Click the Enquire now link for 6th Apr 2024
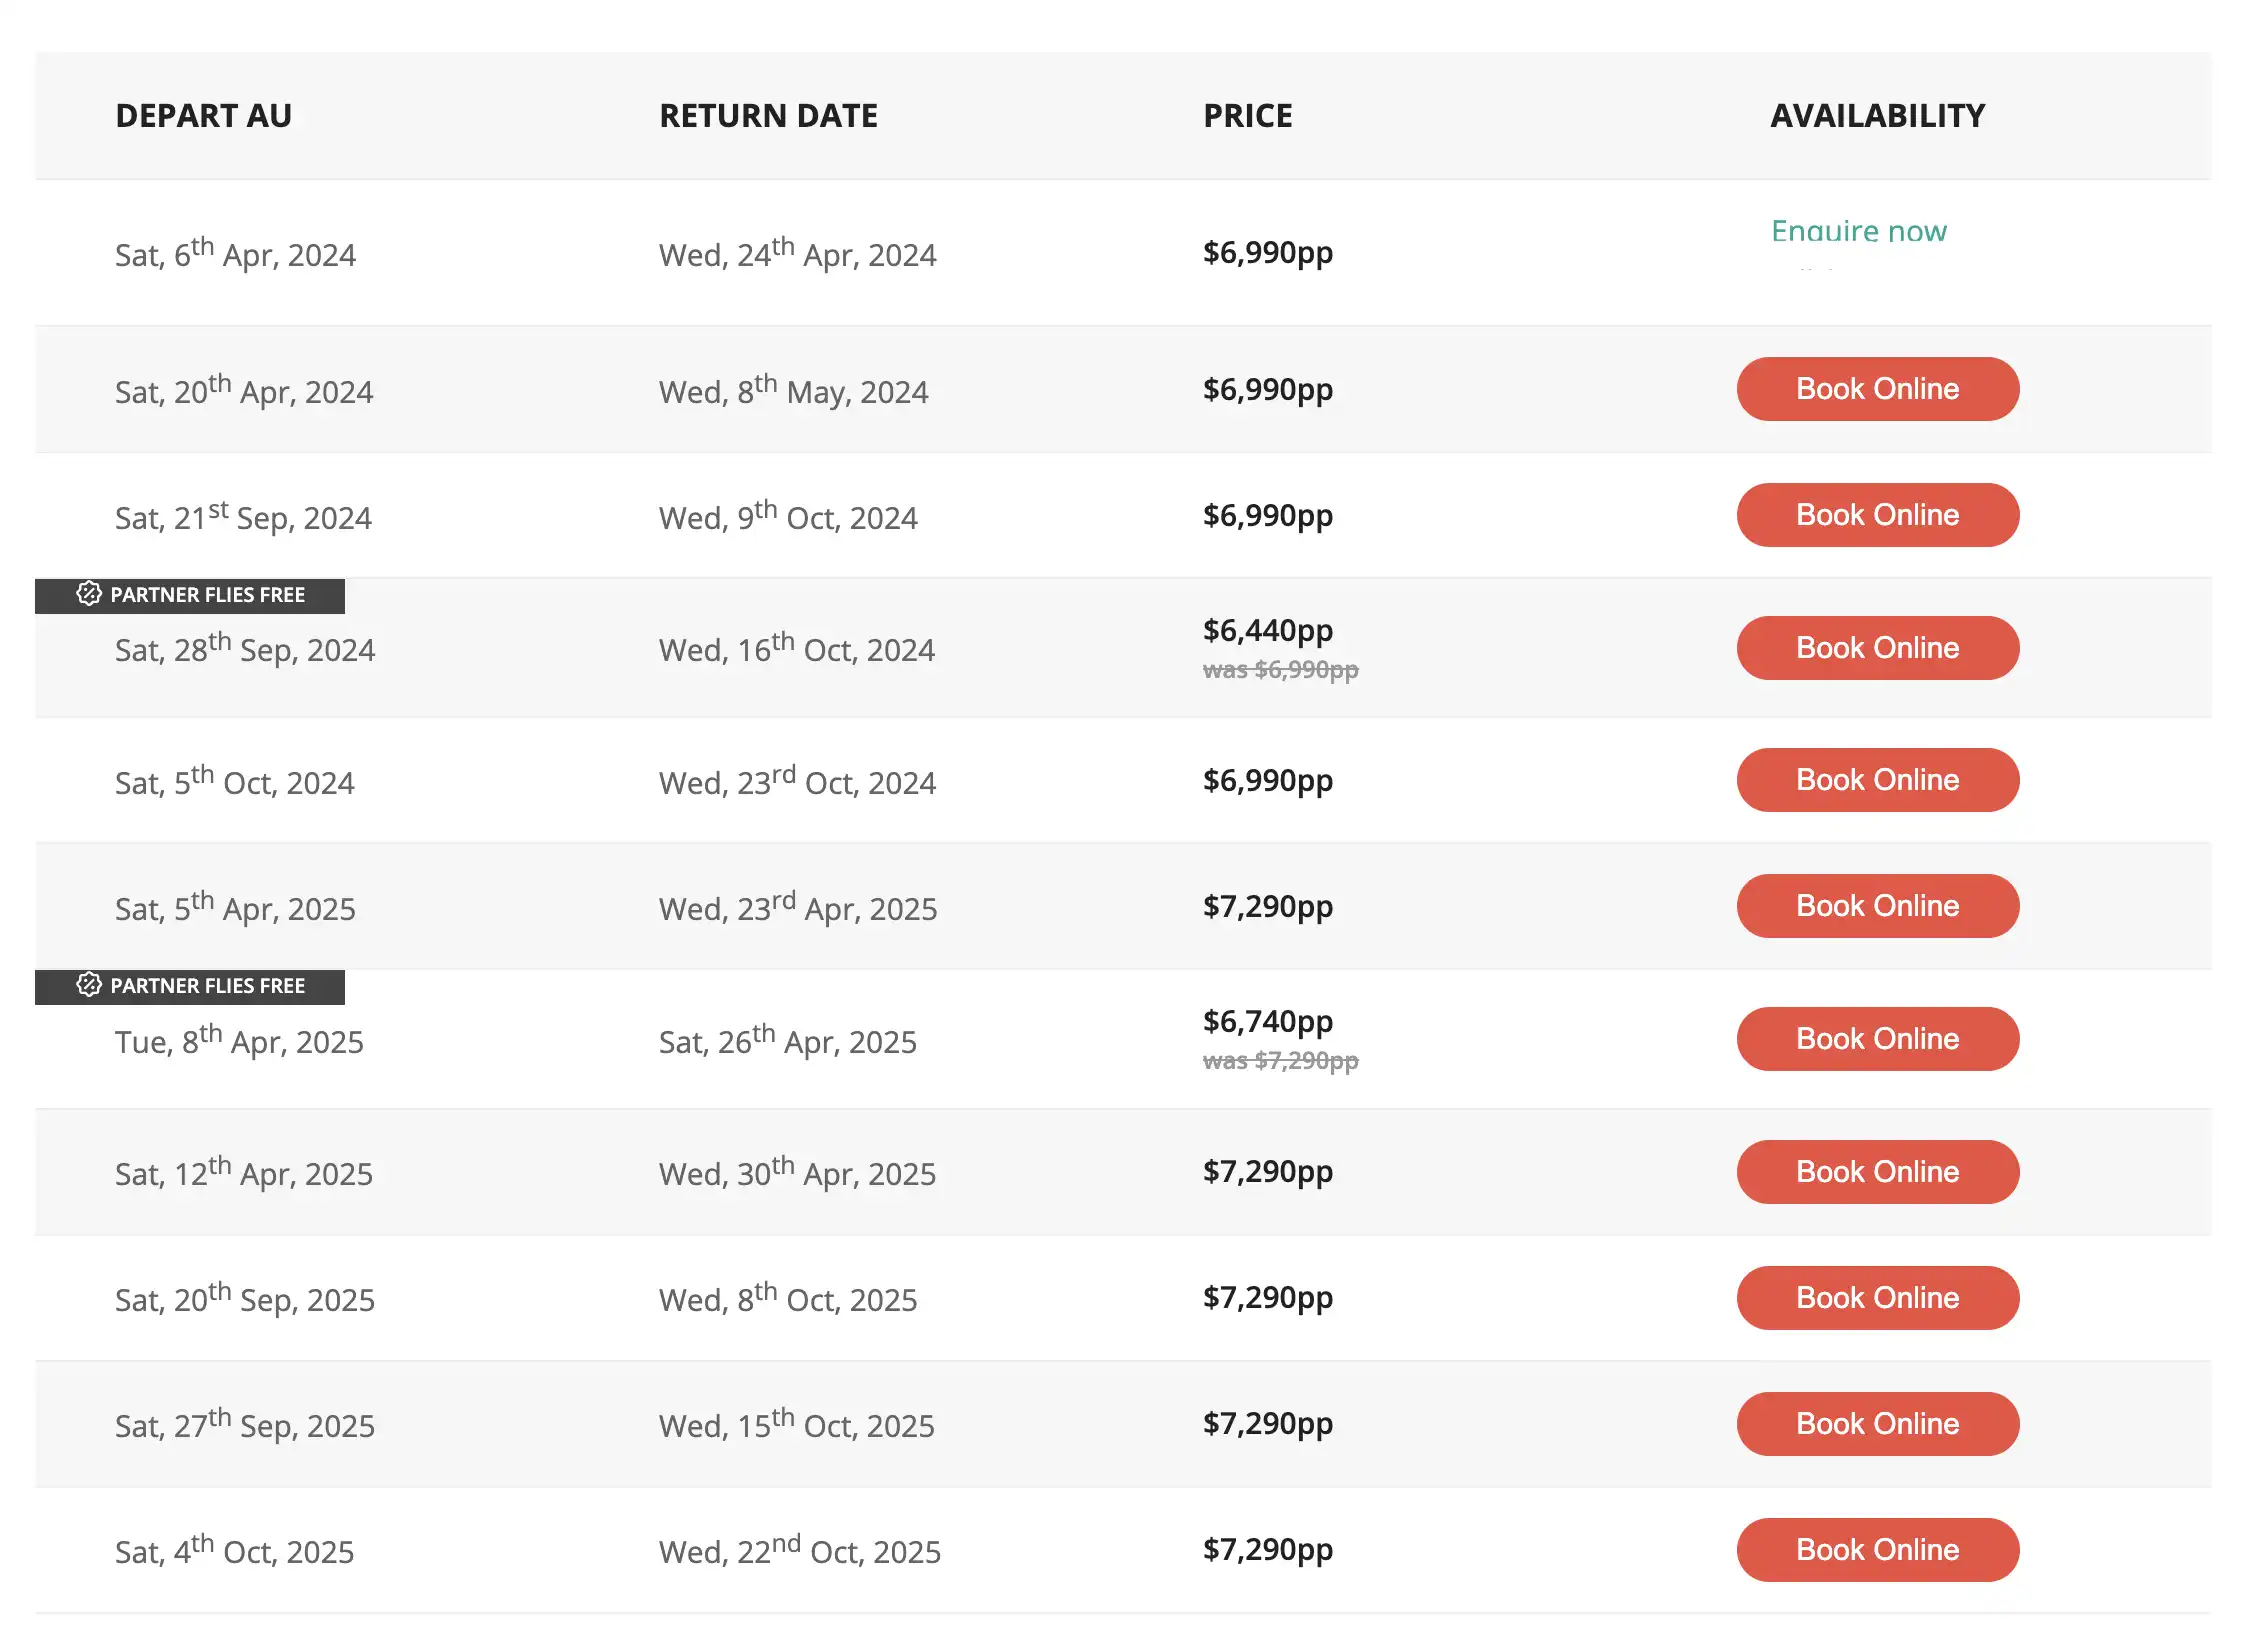Viewport: 2242px width, 1648px height. (1858, 231)
